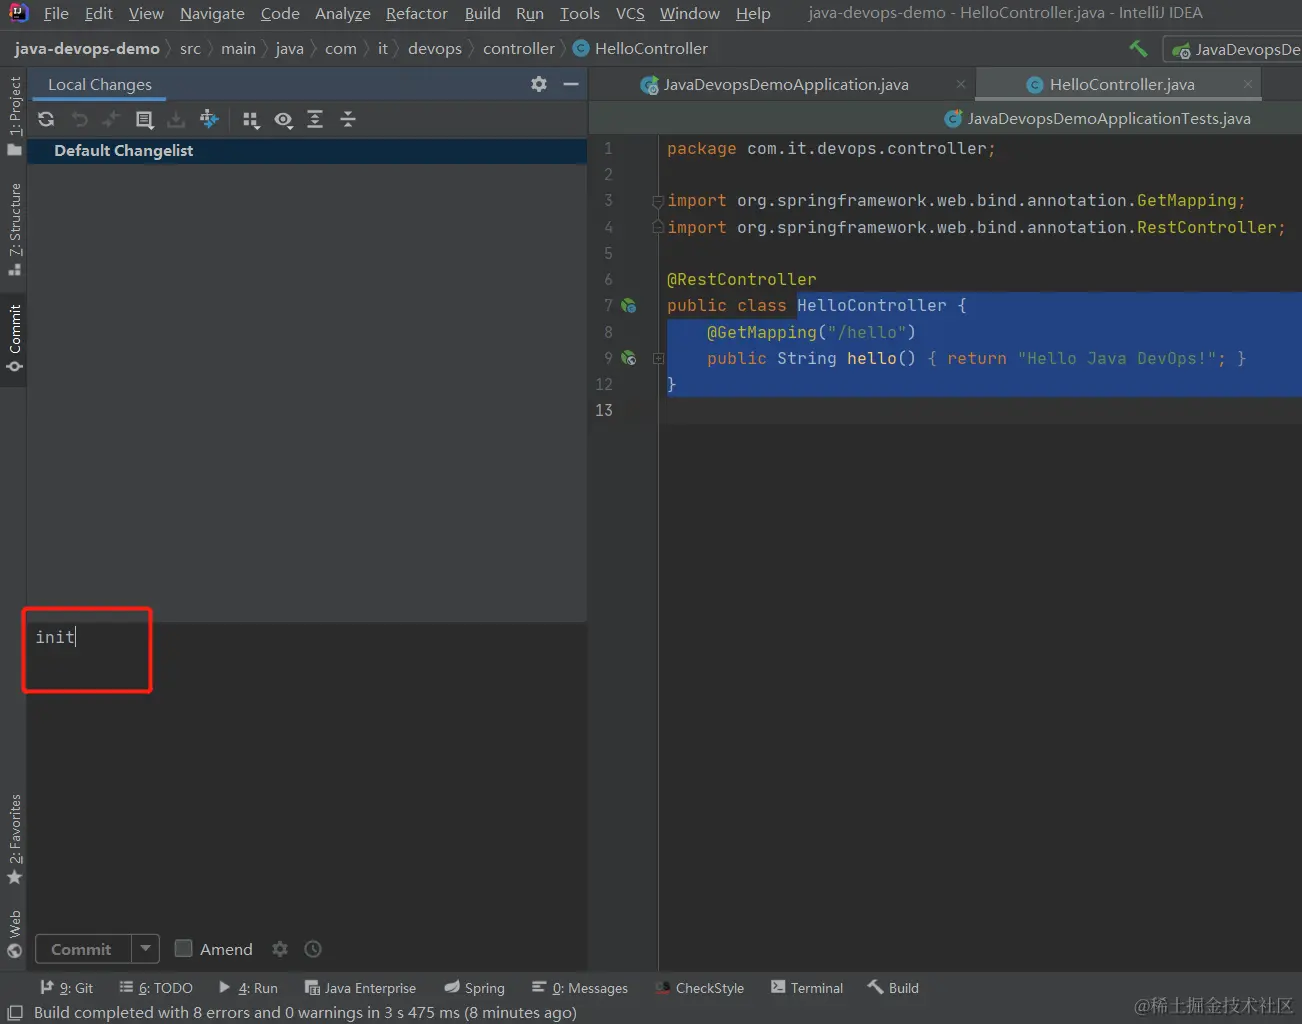Click the Collapse All icon

click(x=348, y=119)
